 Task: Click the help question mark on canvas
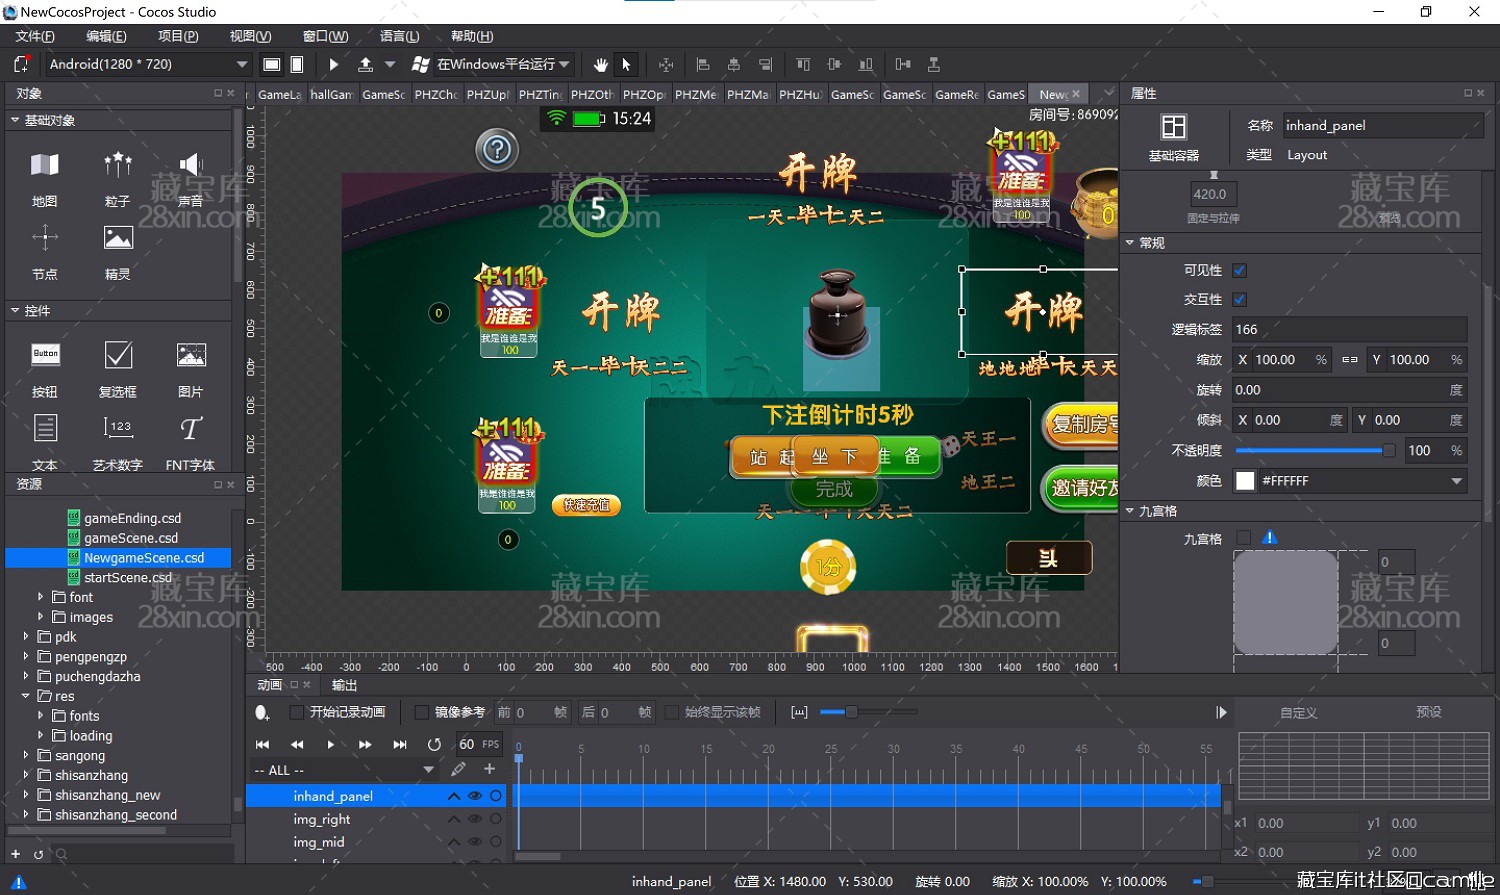497,150
